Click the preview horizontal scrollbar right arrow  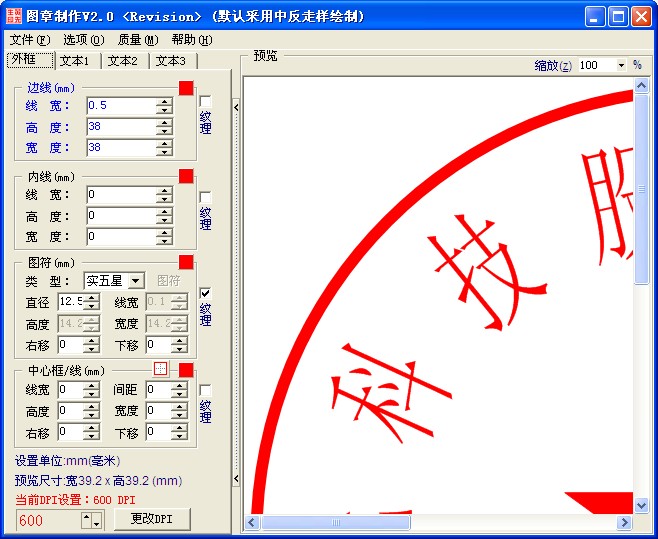(625, 522)
